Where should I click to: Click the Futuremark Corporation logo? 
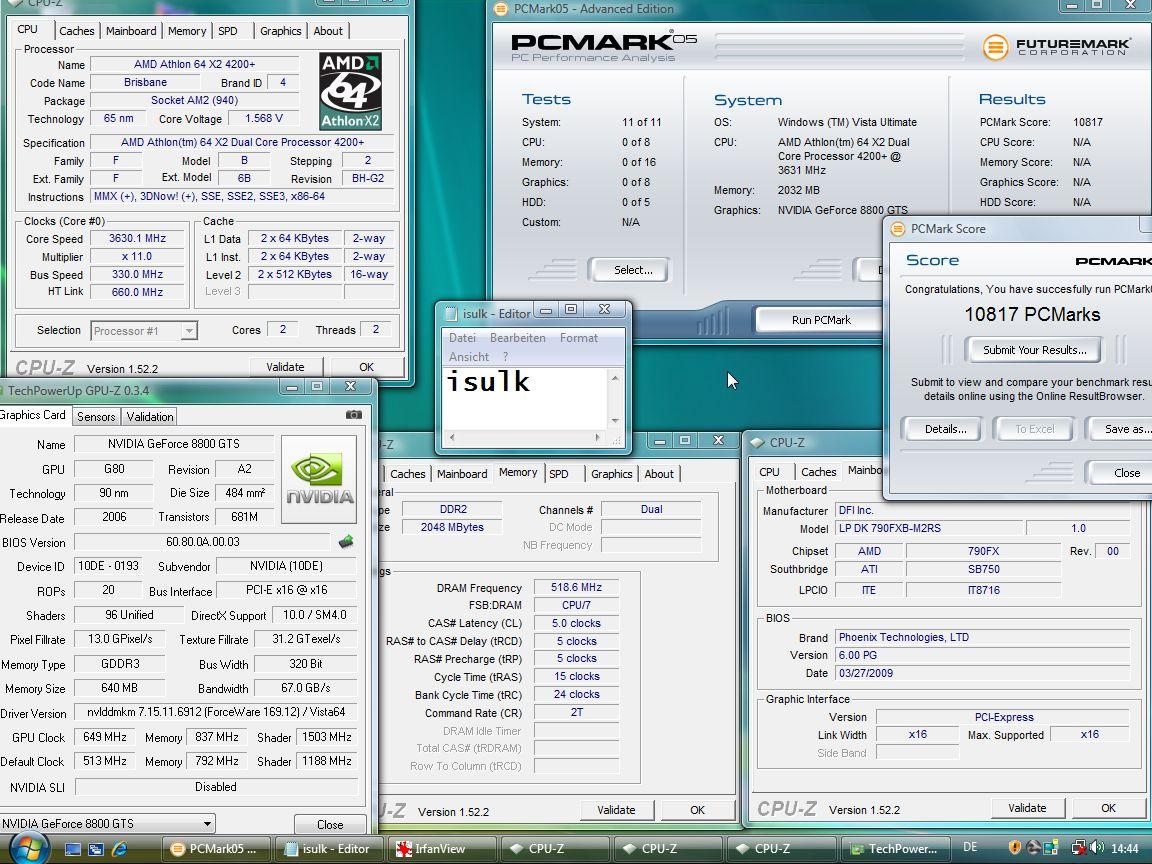coord(1056,47)
